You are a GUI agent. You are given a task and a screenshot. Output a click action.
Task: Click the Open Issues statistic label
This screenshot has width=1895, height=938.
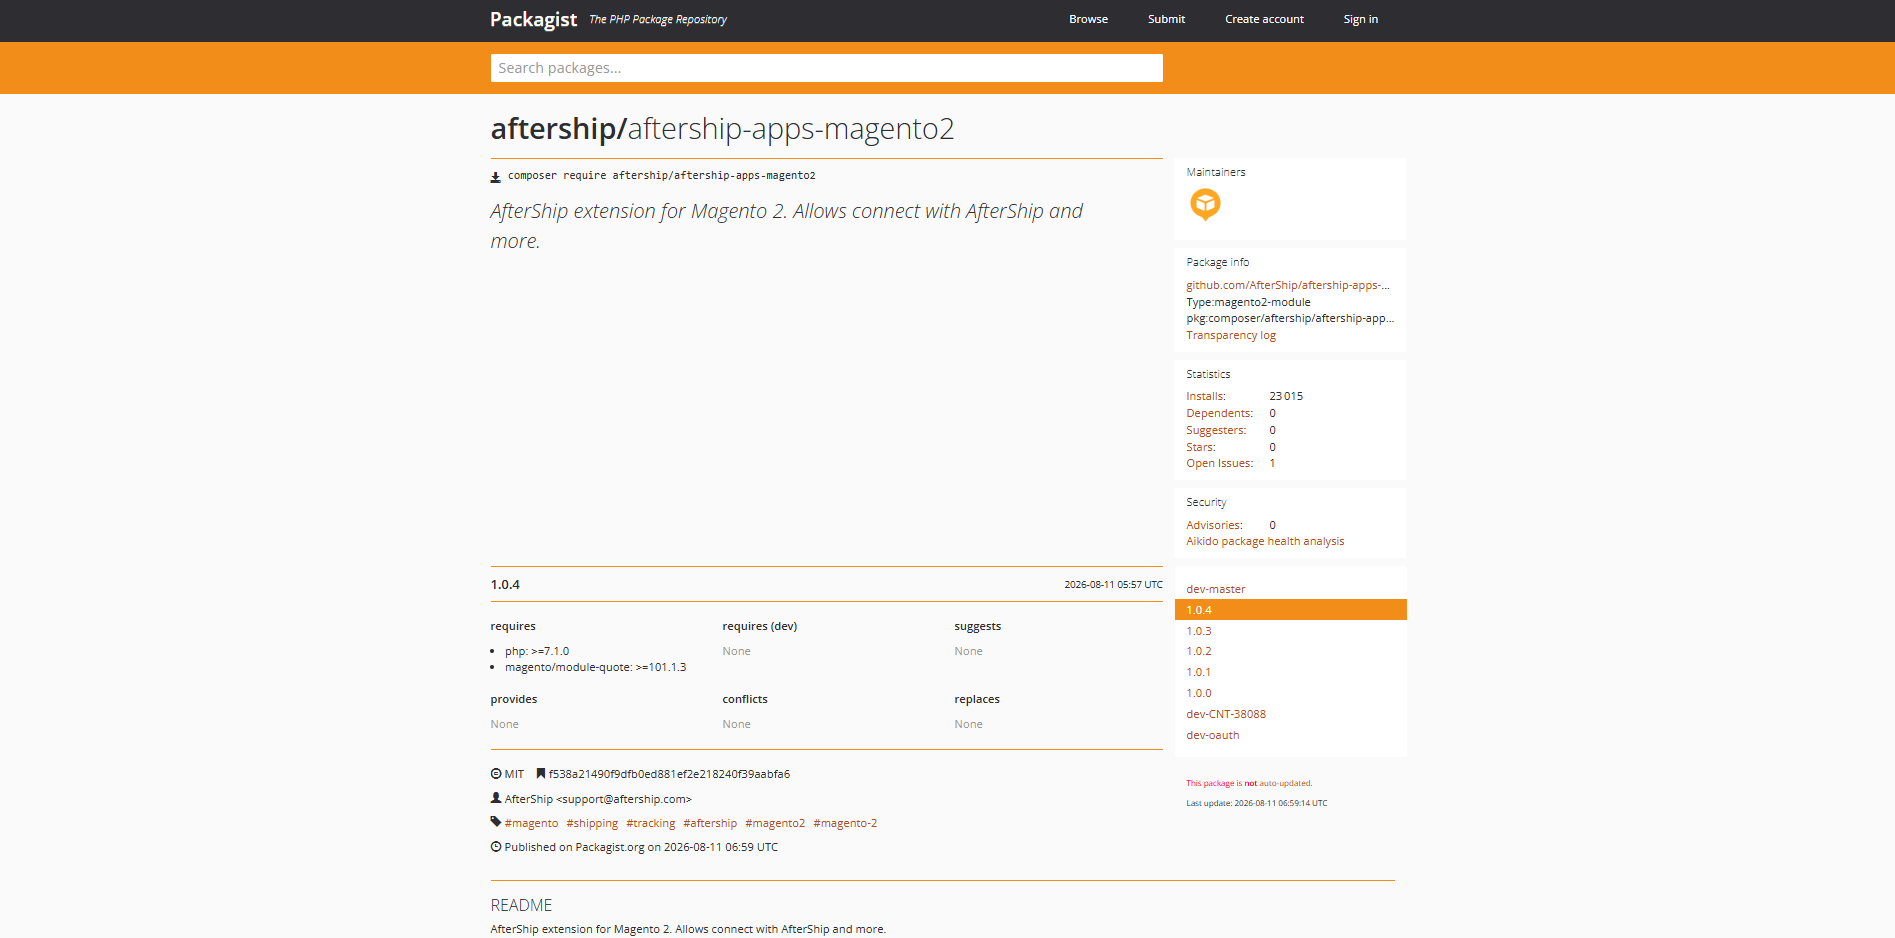point(1219,463)
